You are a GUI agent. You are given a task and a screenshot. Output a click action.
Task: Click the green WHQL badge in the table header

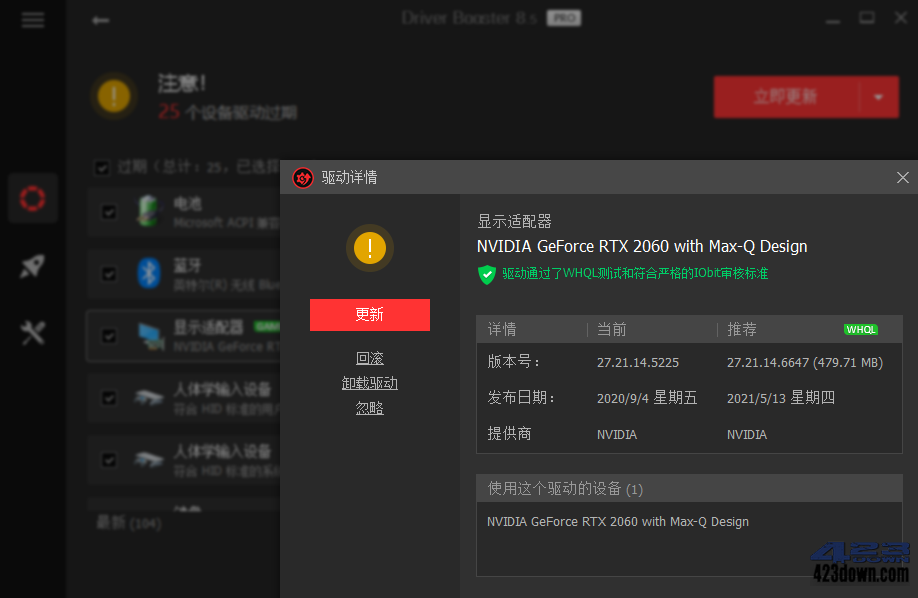click(x=861, y=329)
